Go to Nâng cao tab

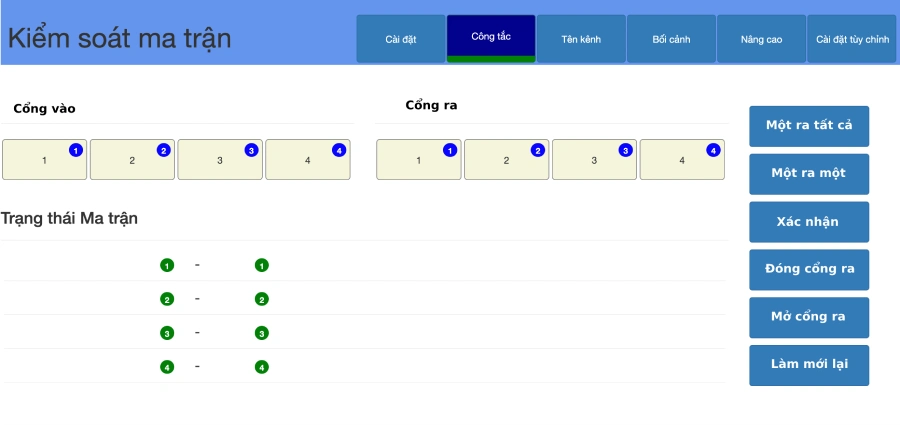pyautogui.click(x=761, y=39)
